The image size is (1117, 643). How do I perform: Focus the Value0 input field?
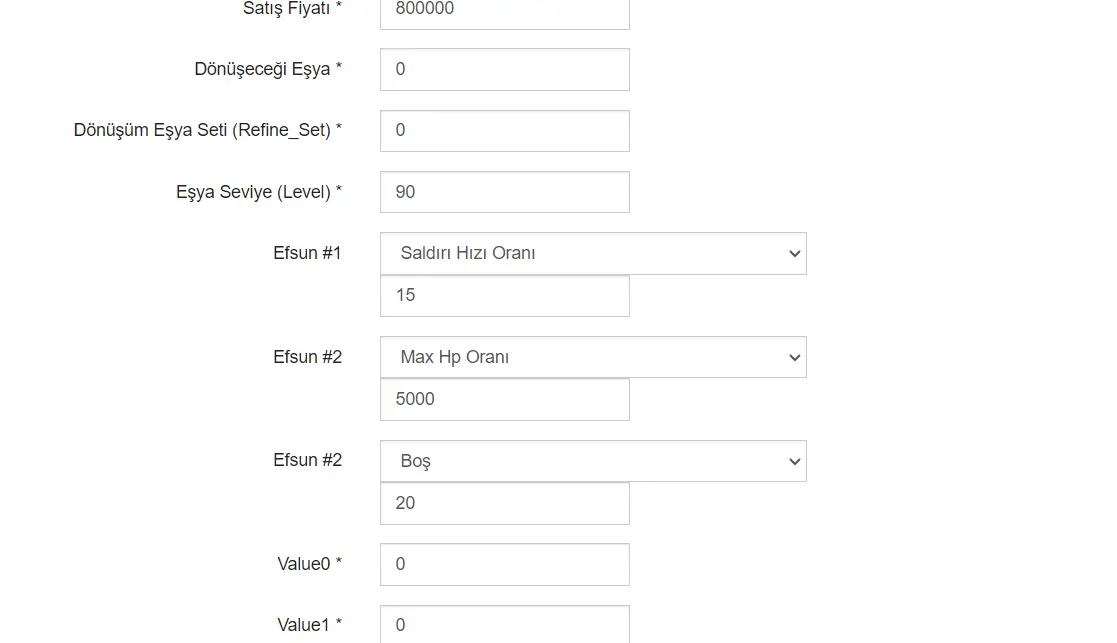pyautogui.click(x=504, y=564)
